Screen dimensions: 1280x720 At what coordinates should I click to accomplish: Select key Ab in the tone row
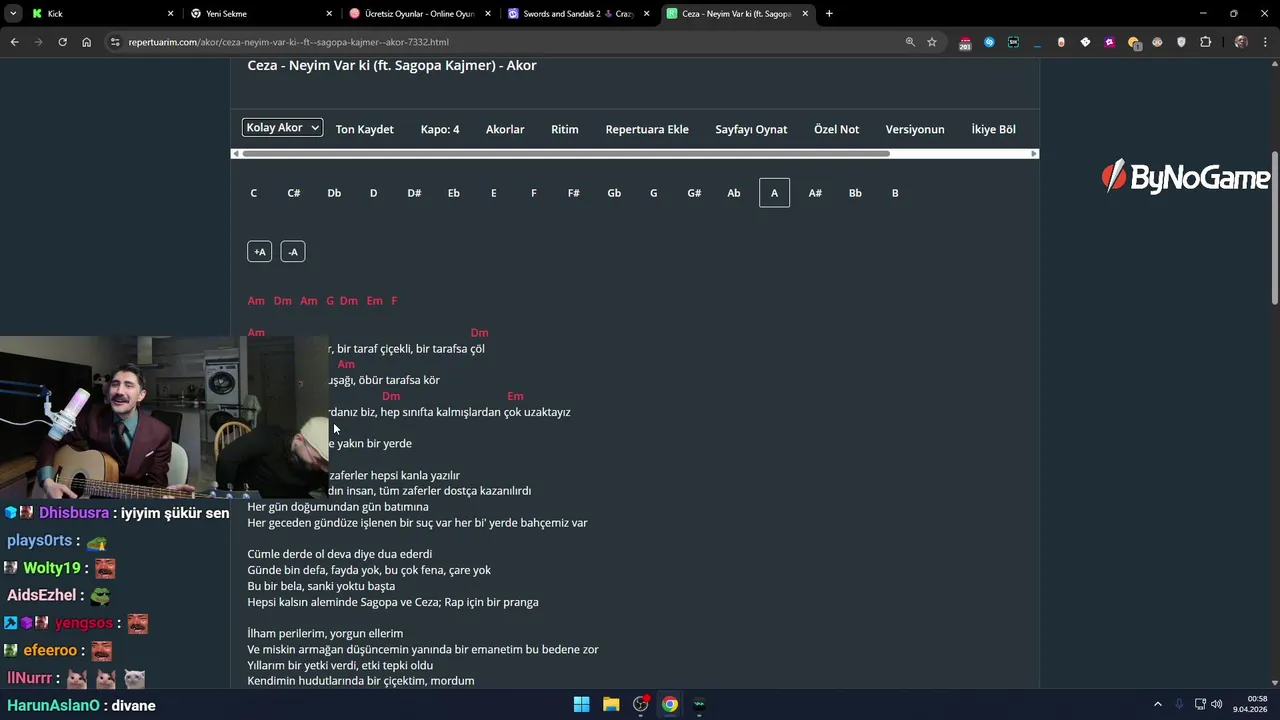click(x=734, y=193)
